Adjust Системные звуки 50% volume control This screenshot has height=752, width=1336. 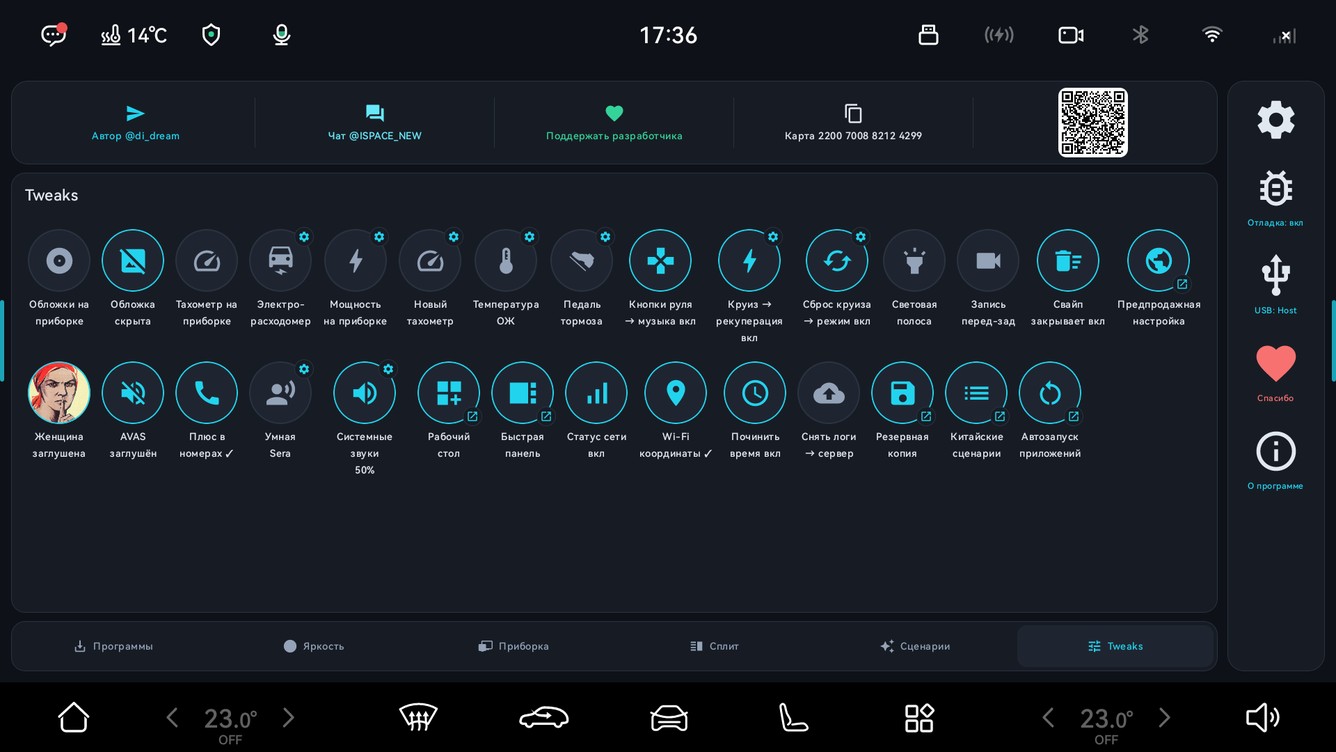tap(365, 393)
